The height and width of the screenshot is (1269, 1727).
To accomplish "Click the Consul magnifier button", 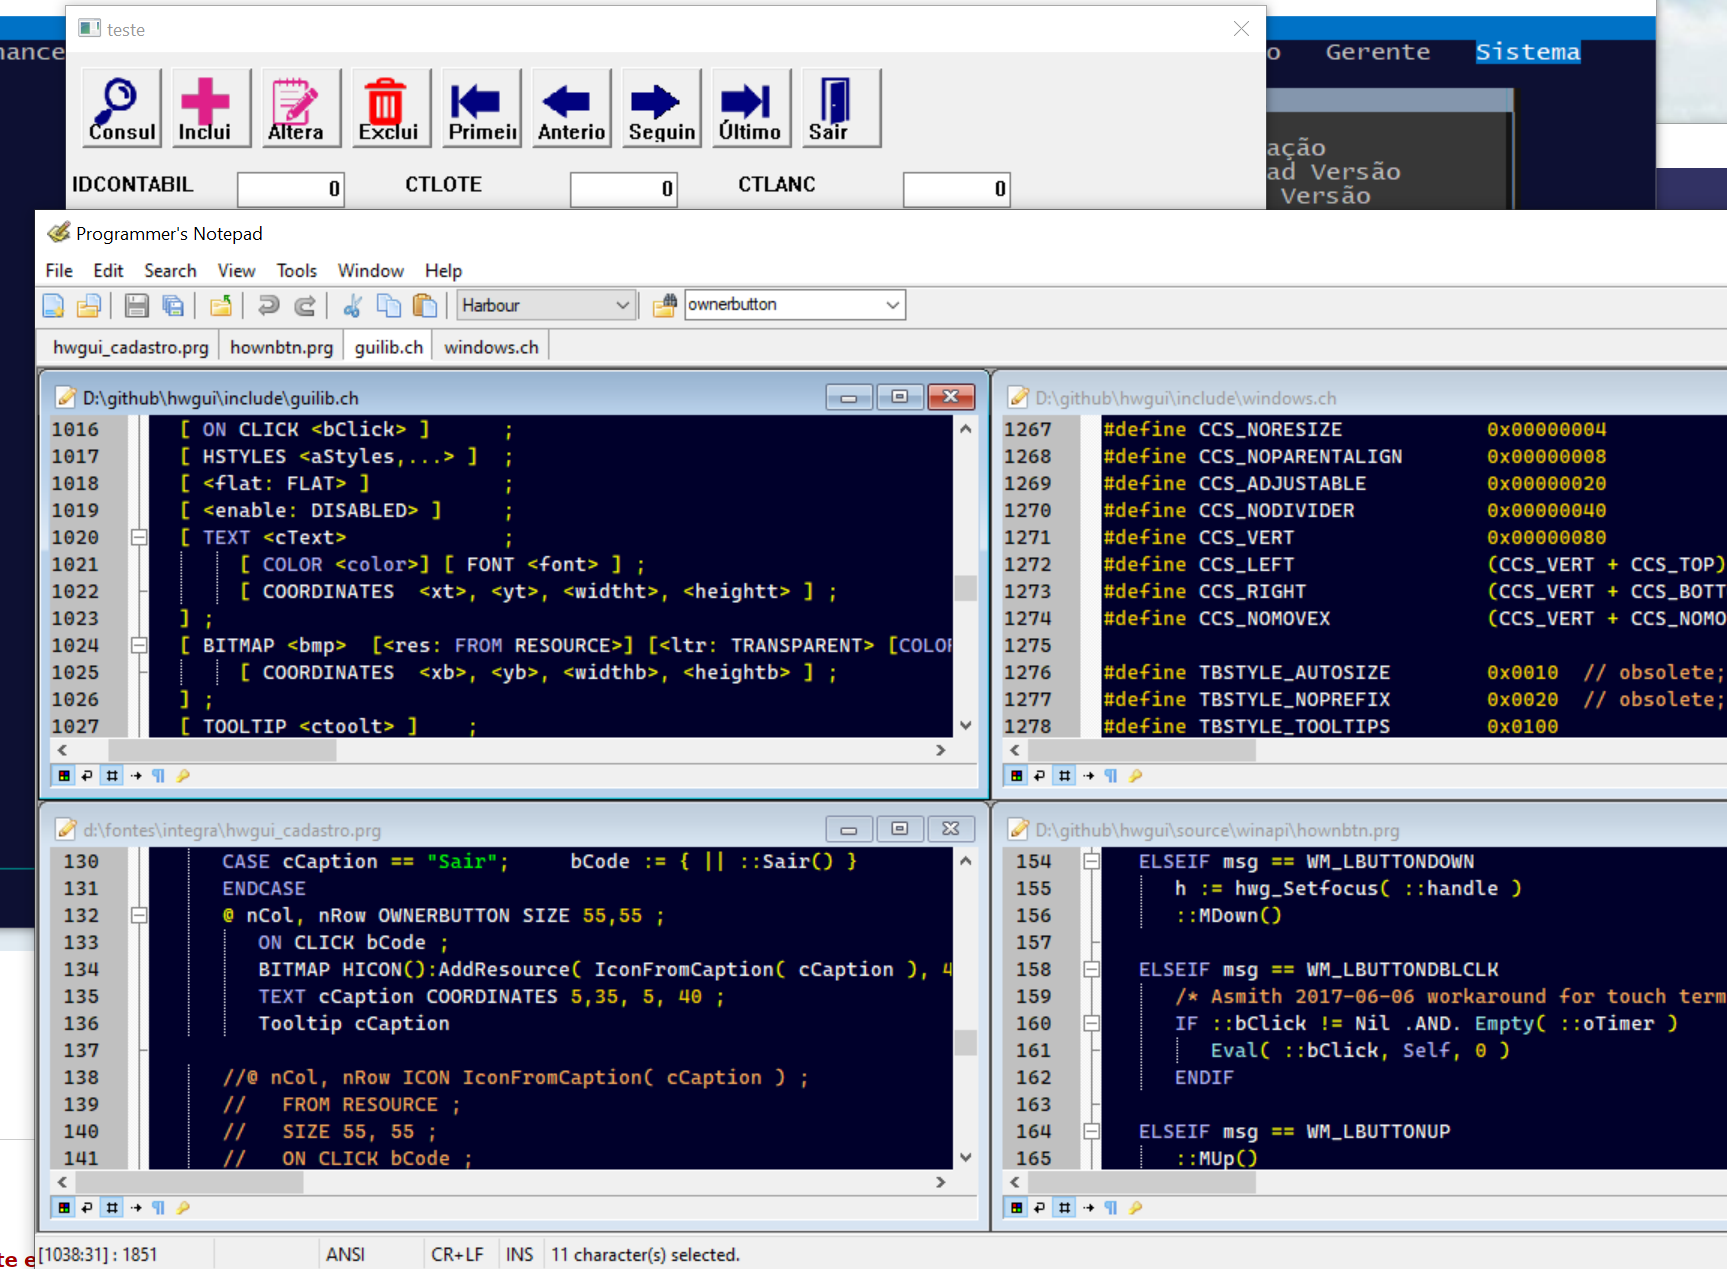I will (x=121, y=108).
